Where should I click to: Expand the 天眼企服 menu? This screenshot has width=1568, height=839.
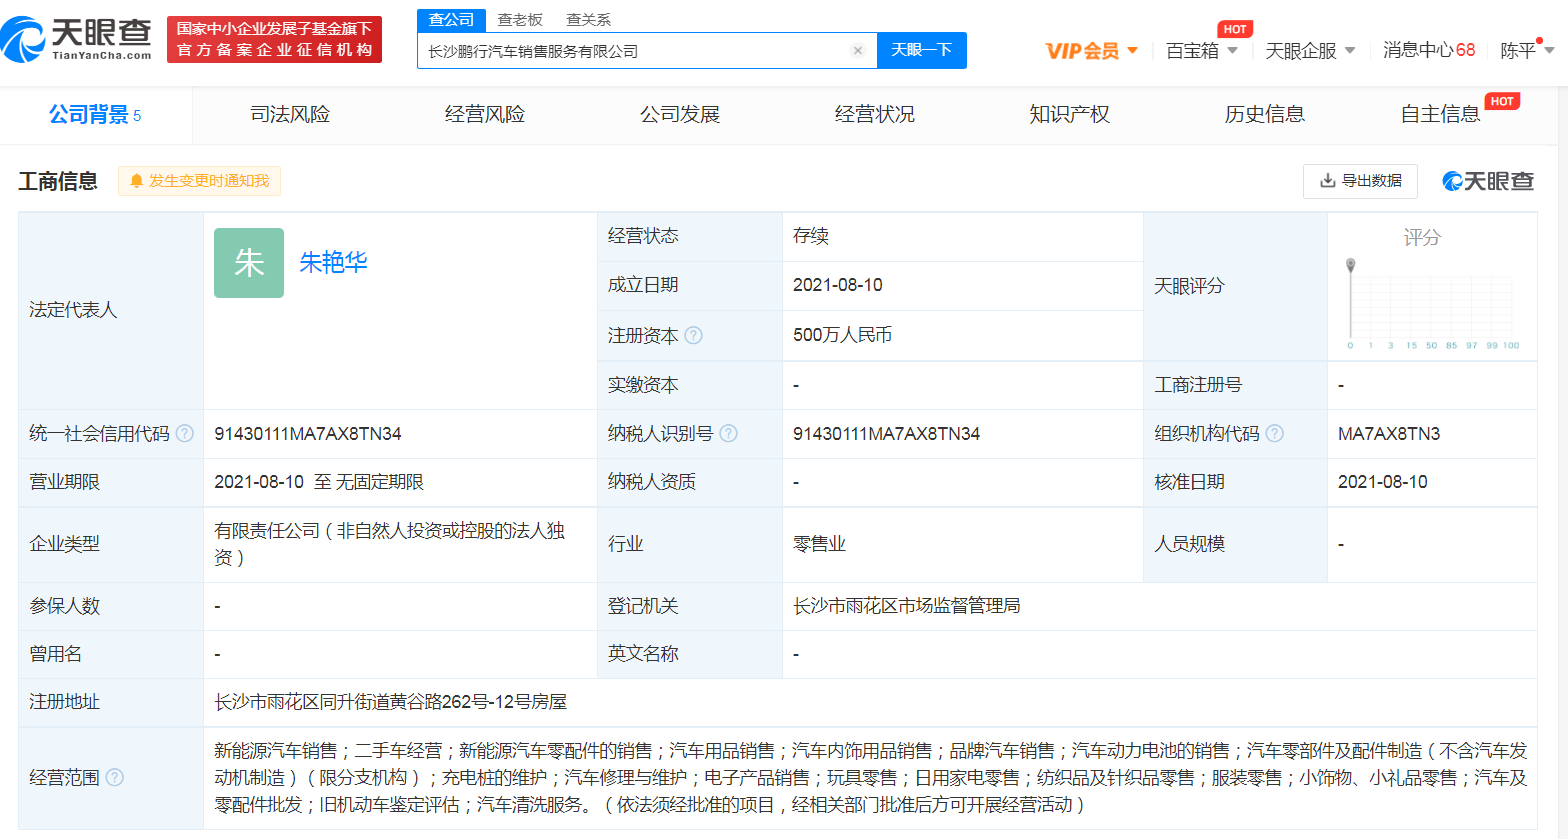(1310, 51)
